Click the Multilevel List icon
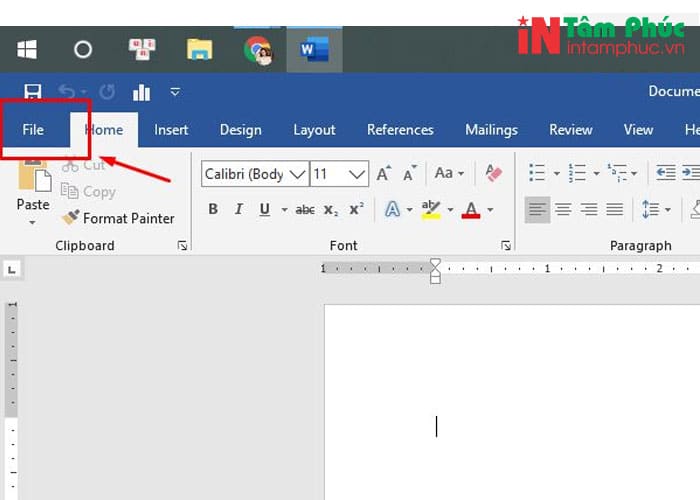The image size is (700, 500). click(x=617, y=173)
